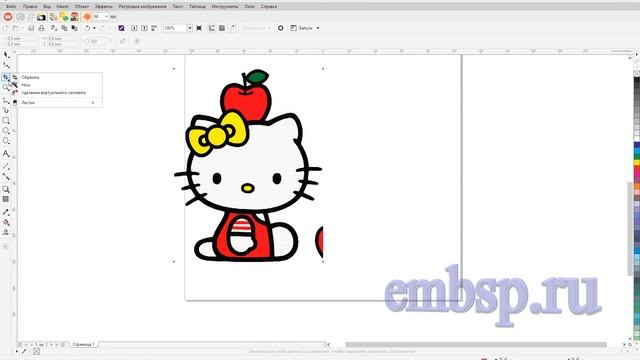
Task: Select the Transparency checkerboard tool
Action: (6, 199)
